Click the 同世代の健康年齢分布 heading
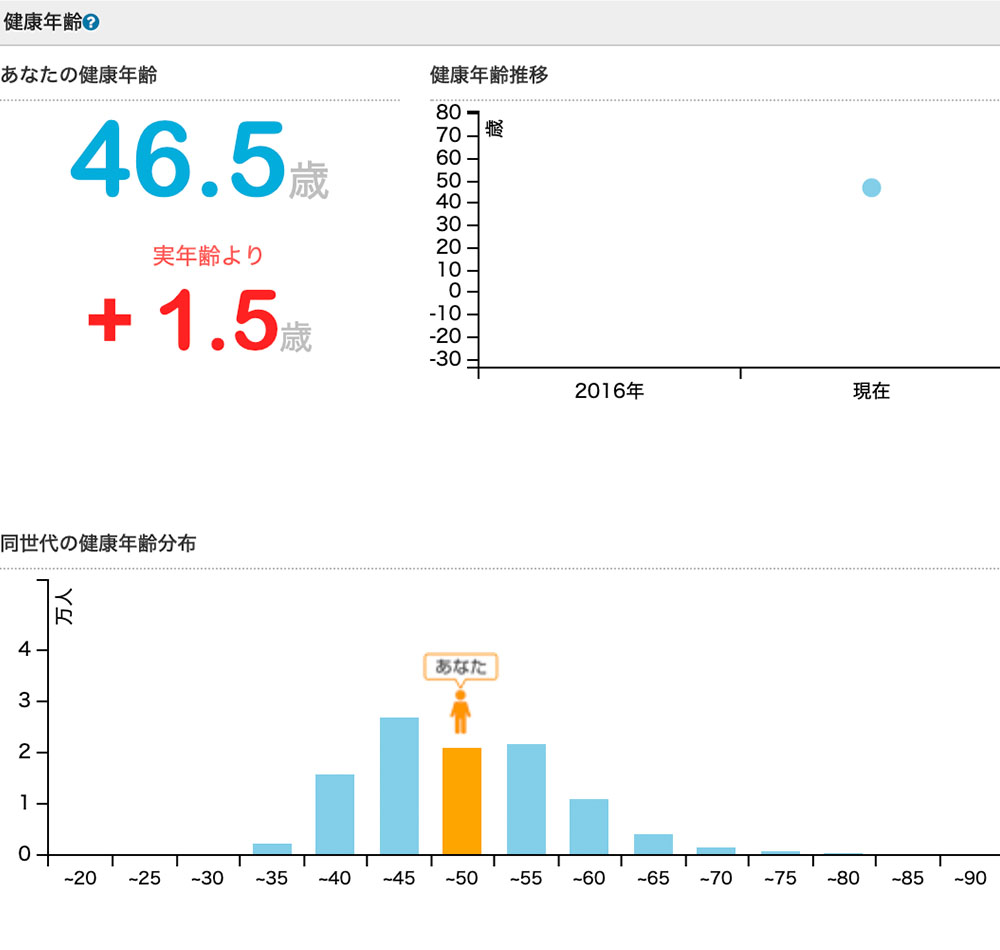 [98, 544]
